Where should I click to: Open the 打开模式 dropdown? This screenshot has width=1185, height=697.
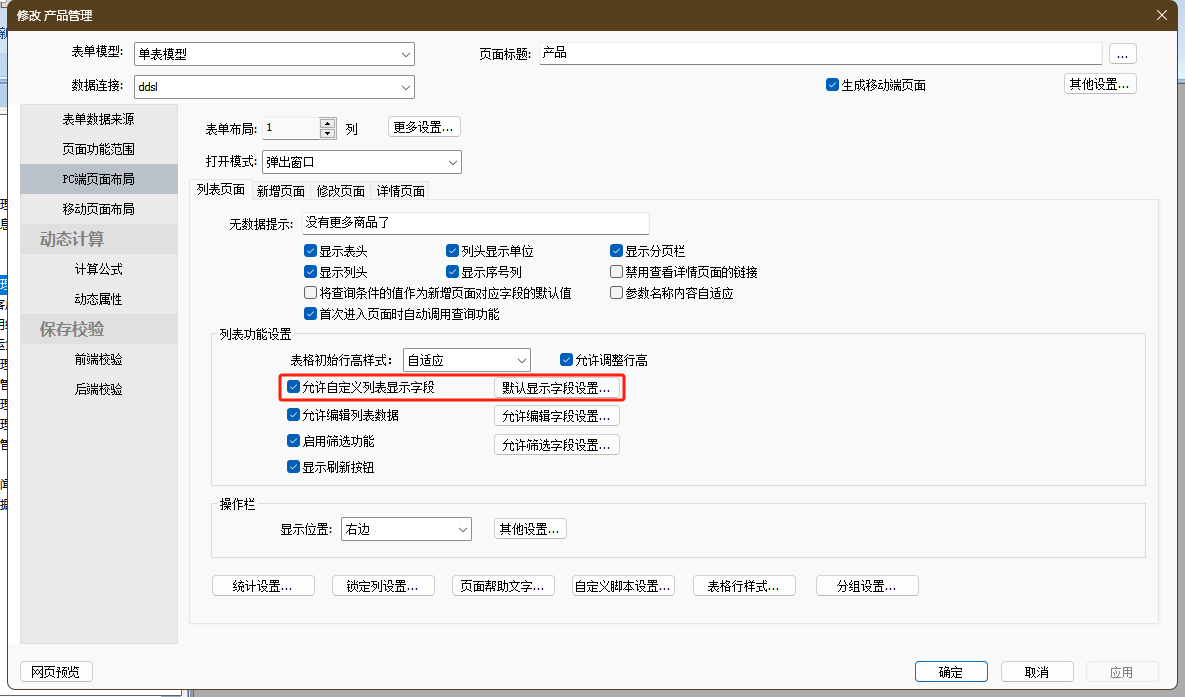[x=452, y=162]
